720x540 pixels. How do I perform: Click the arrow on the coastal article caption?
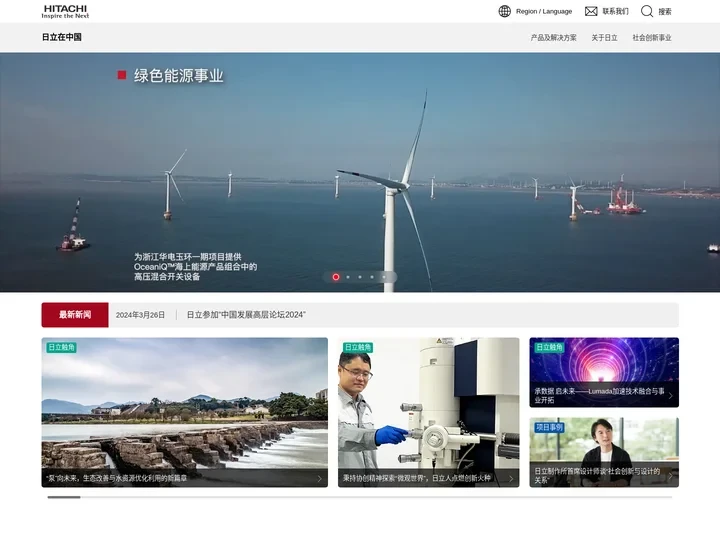(x=320, y=478)
